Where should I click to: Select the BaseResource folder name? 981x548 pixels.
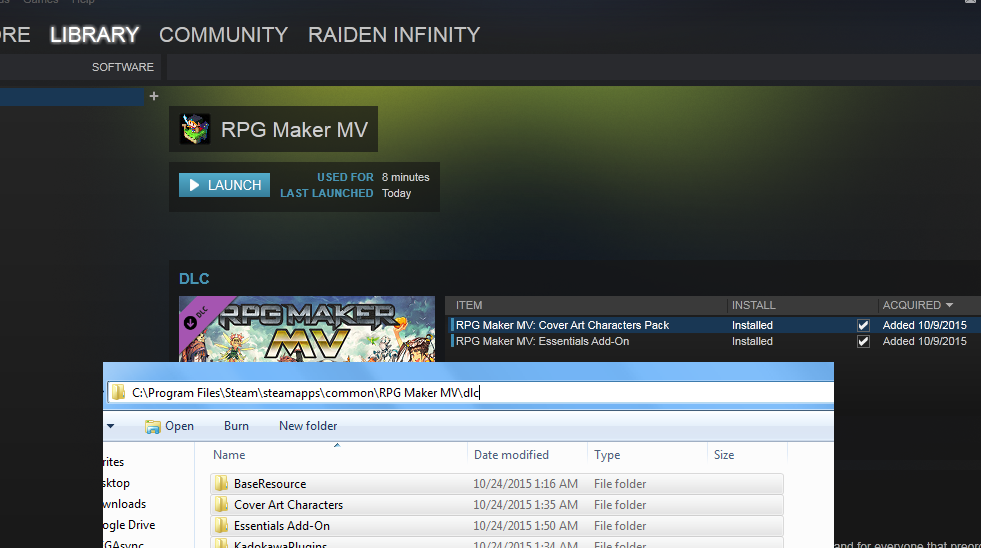tap(270, 484)
